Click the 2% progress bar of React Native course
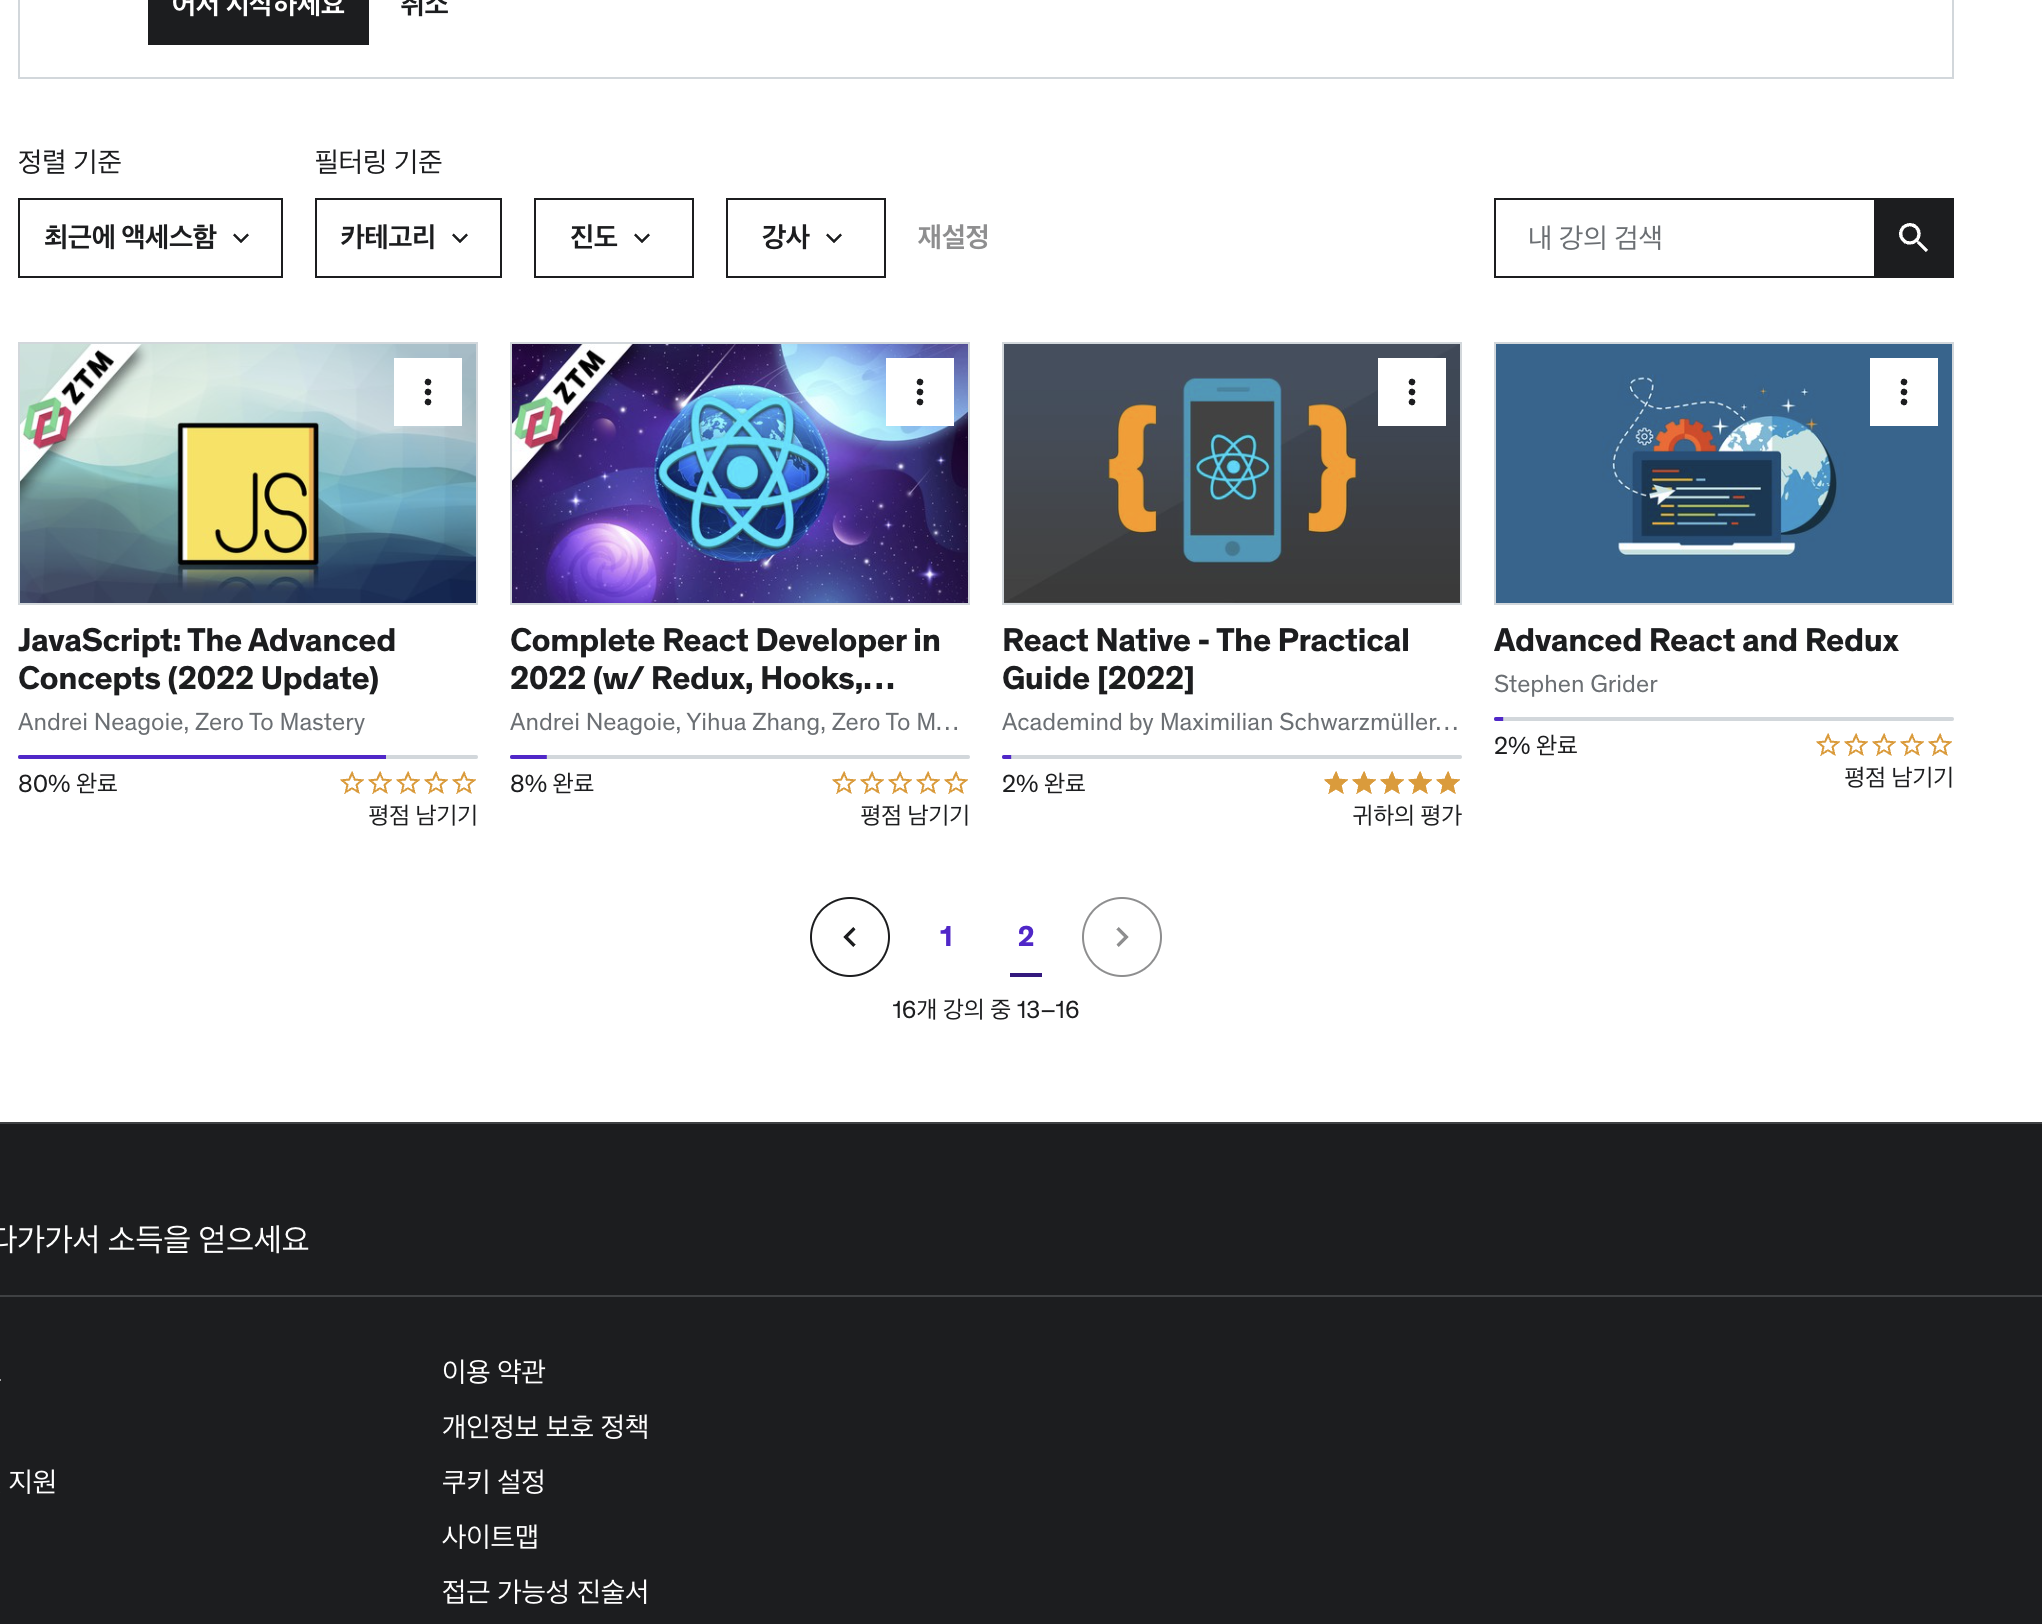The image size is (2042, 1624). tap(1232, 757)
